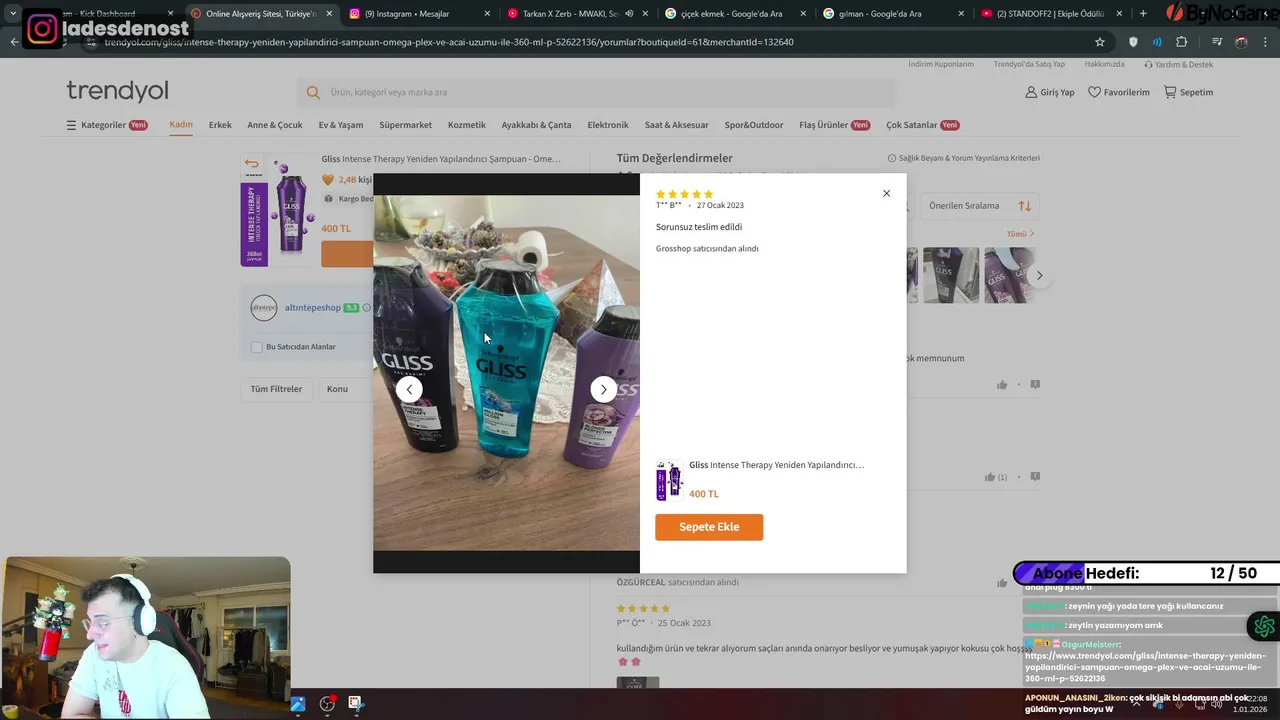Open Trendyol'da Satış Yap link
Viewport: 1280px width, 720px height.
1029,64
